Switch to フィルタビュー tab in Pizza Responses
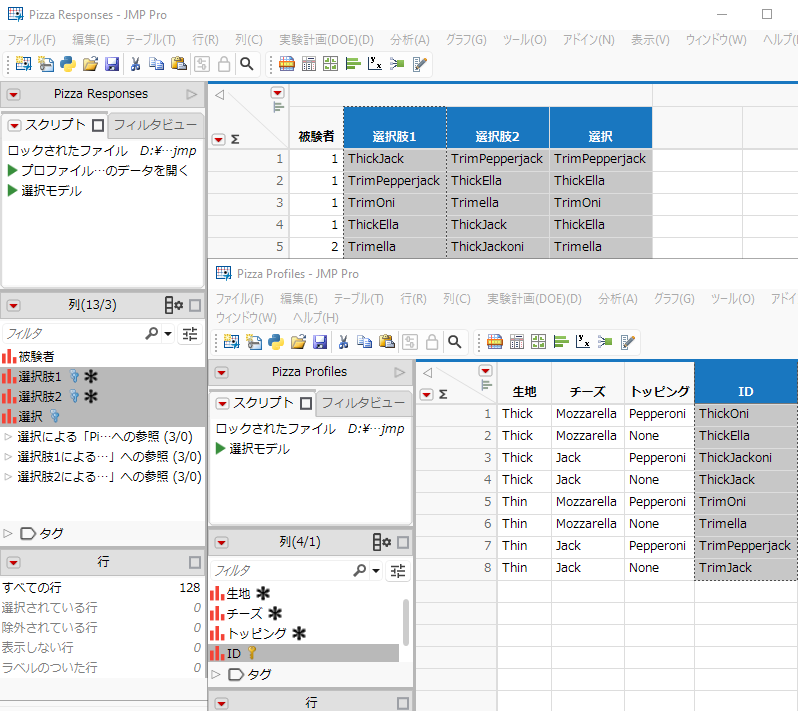798x711 pixels. coord(155,125)
